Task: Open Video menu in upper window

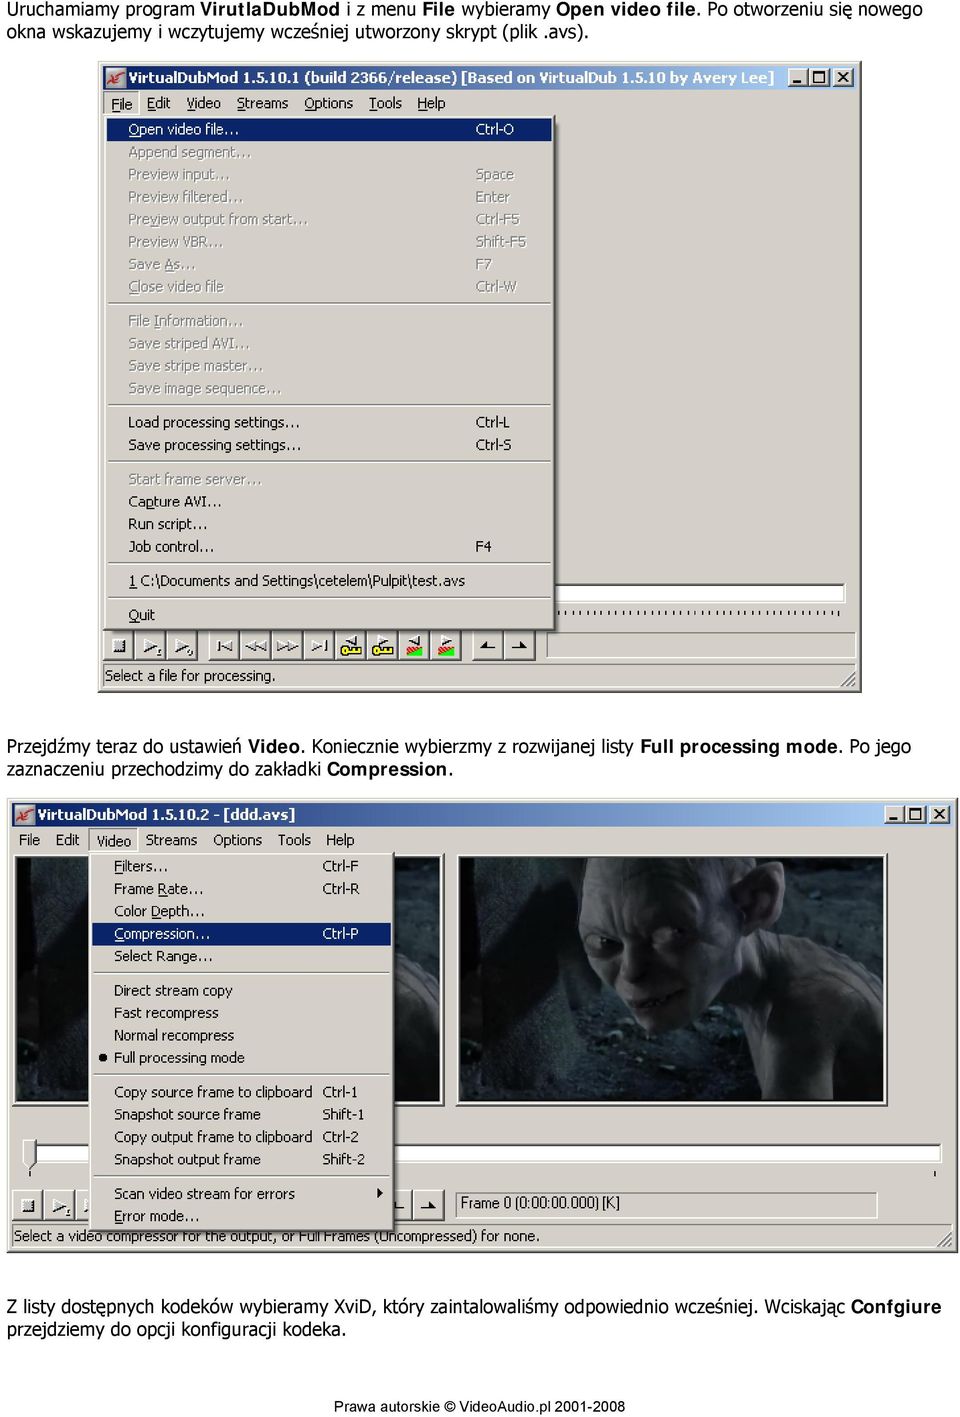Action: coord(203,103)
